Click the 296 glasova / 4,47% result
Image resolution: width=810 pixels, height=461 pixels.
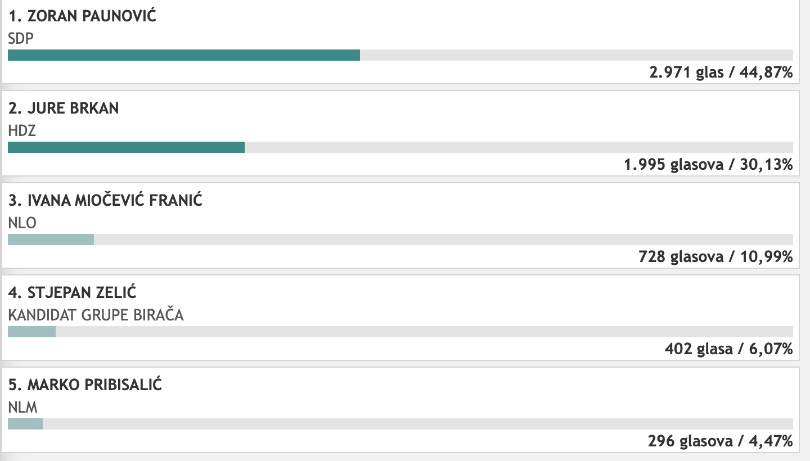tap(720, 441)
